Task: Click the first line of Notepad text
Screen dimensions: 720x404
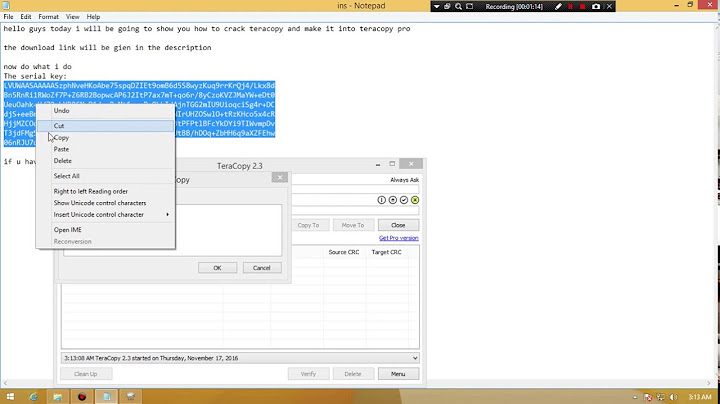Action: tap(207, 28)
